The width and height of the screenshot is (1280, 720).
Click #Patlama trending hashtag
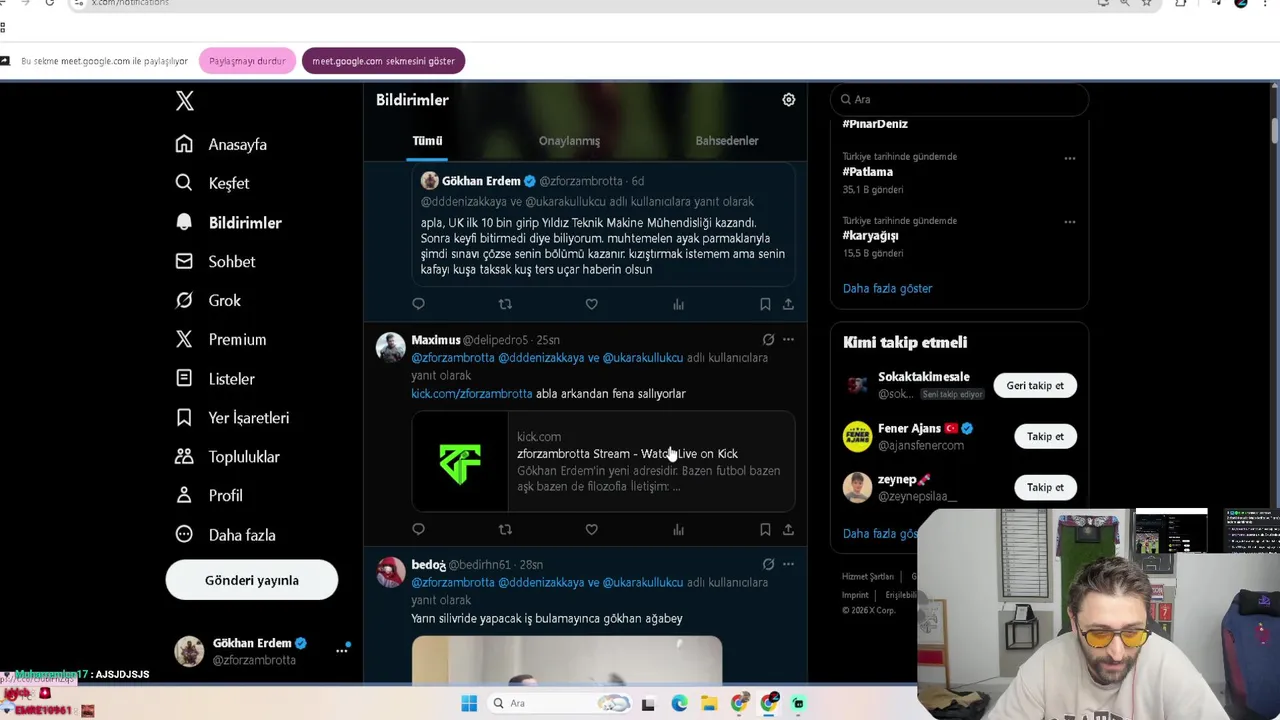pyautogui.click(x=867, y=172)
